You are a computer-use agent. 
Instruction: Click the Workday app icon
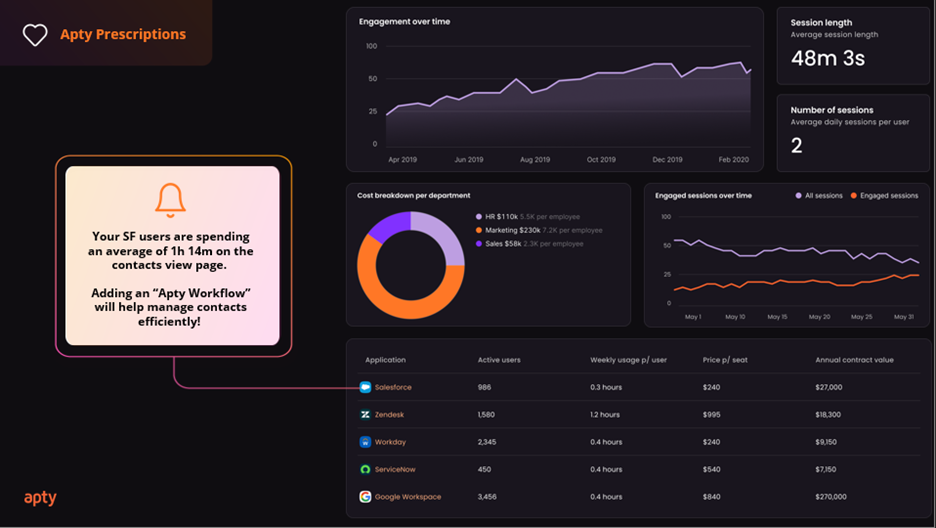tap(365, 442)
